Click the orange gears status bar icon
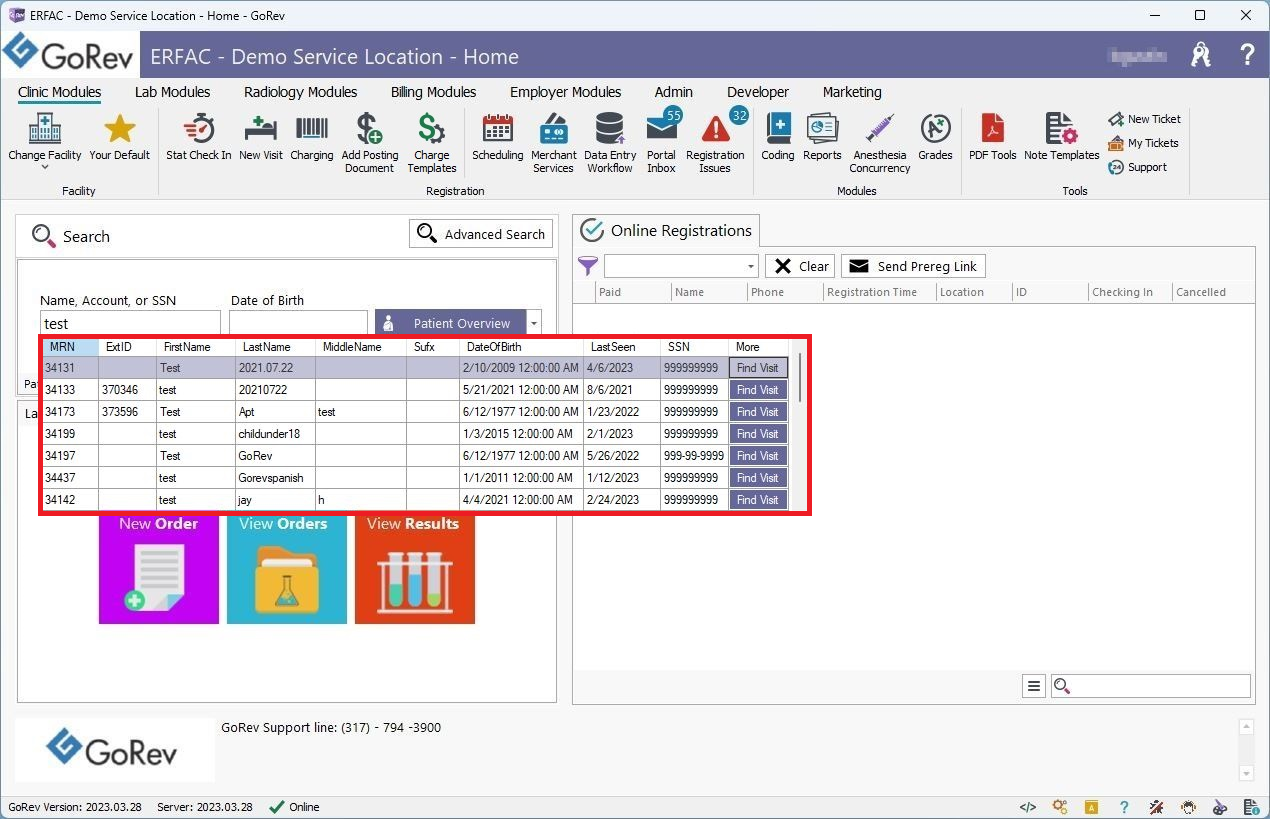1270x819 pixels. coord(1060,807)
